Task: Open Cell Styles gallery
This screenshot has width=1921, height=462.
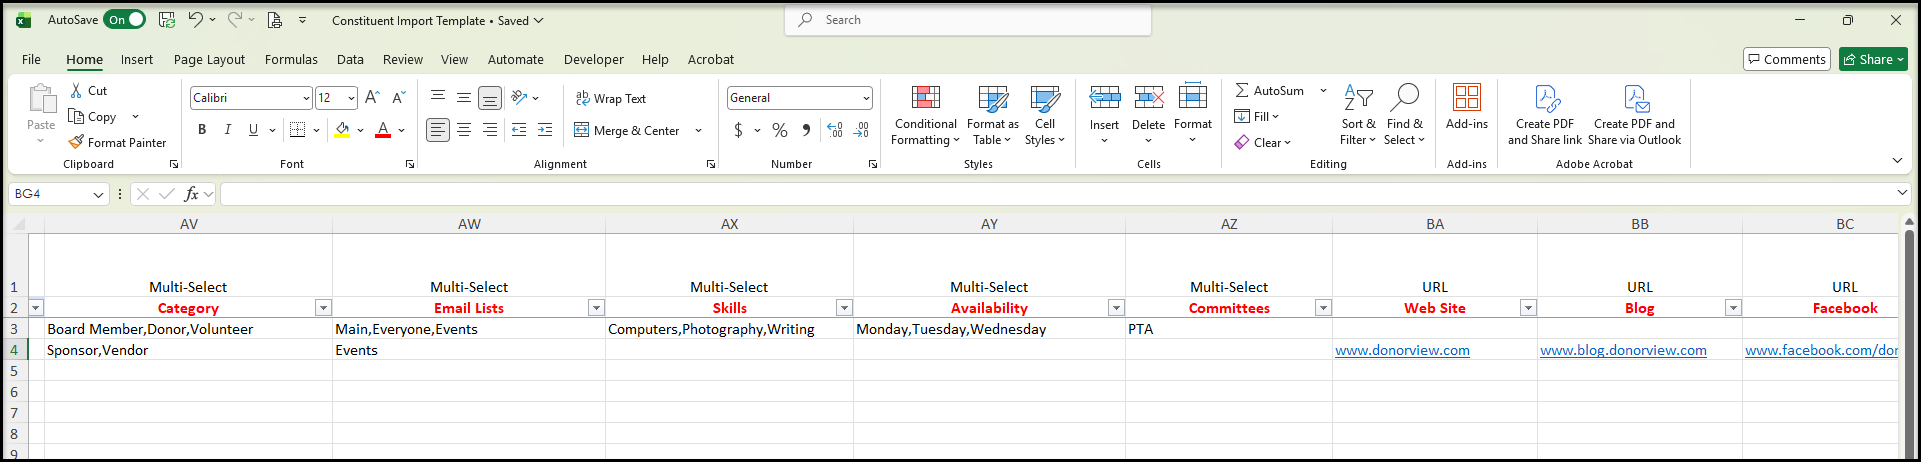Action: (1045, 115)
